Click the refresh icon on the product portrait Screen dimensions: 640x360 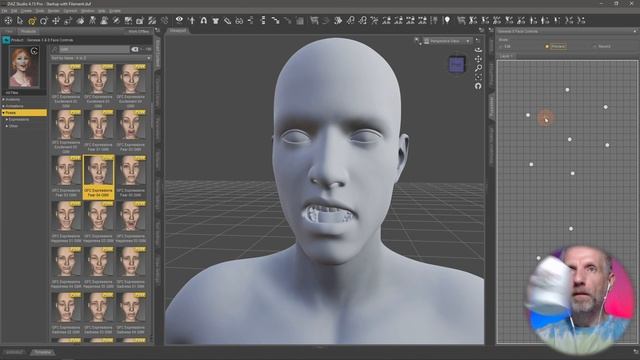tap(34, 51)
